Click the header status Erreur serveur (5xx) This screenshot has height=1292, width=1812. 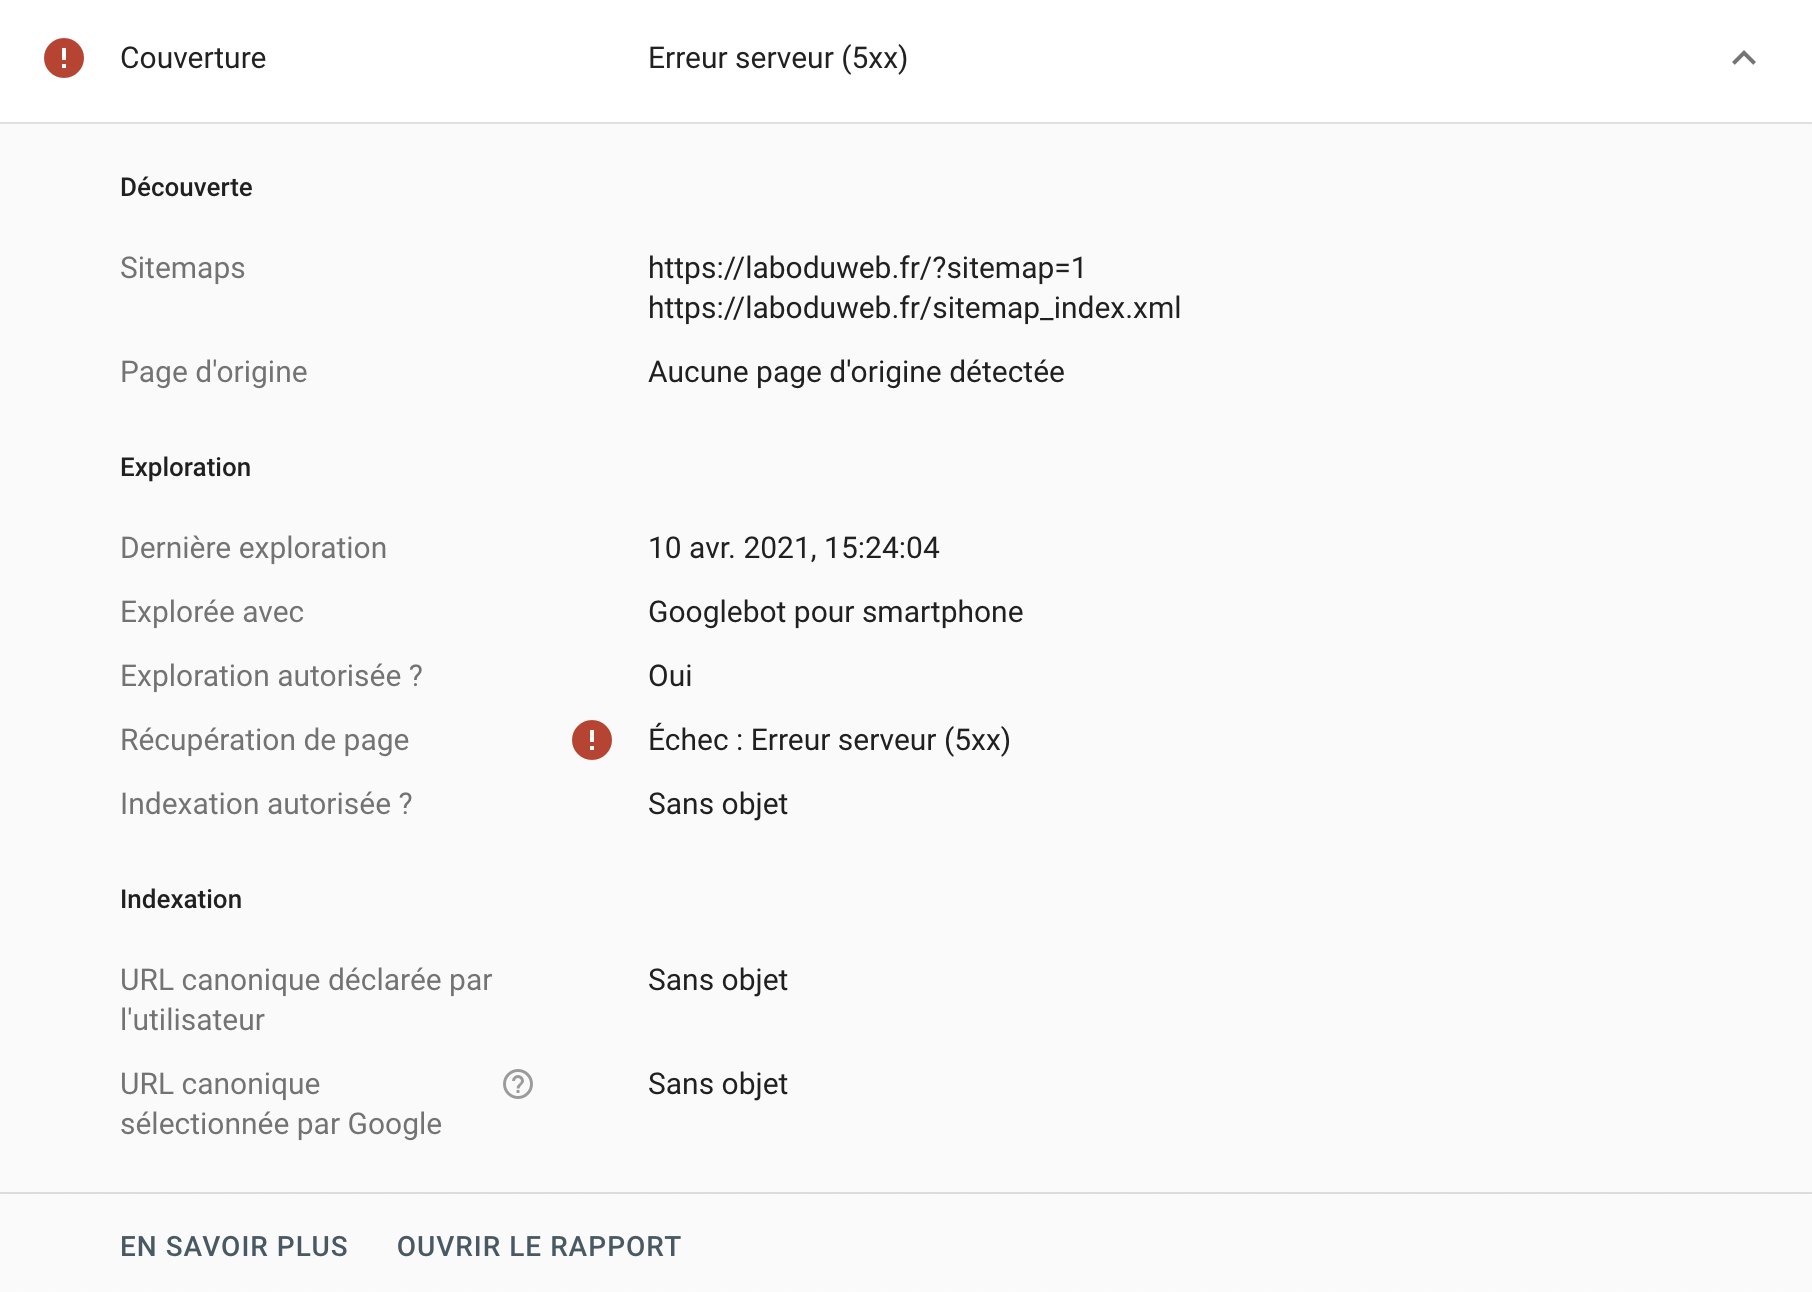click(777, 58)
